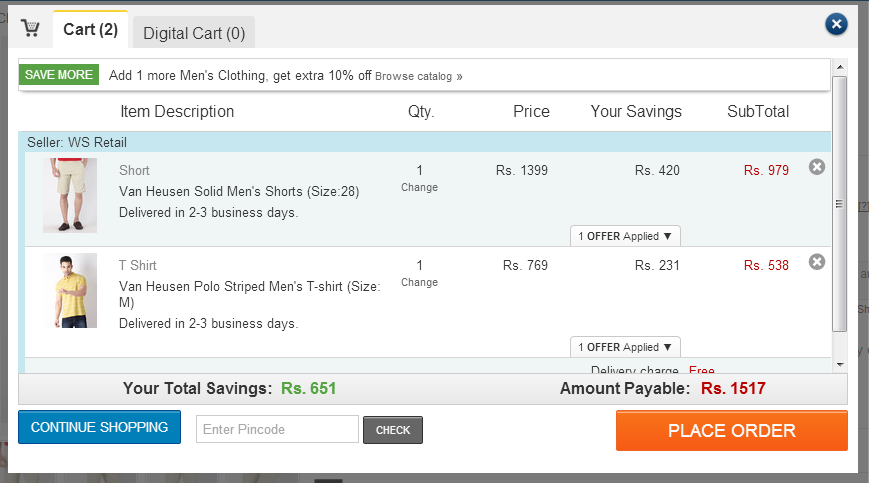This screenshot has height=483, width=869.
Task: Close the cart popup with X icon
Action: 836,24
